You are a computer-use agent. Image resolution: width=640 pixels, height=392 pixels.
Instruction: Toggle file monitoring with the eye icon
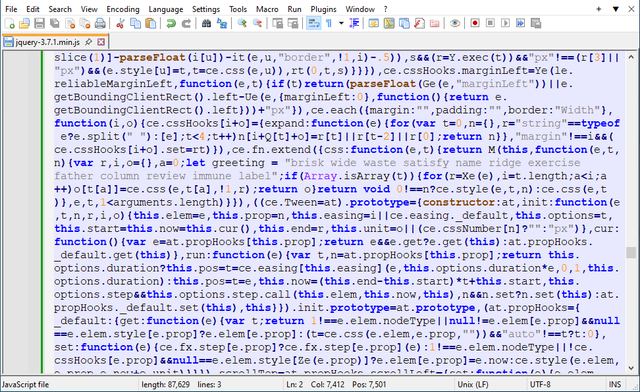point(455,23)
